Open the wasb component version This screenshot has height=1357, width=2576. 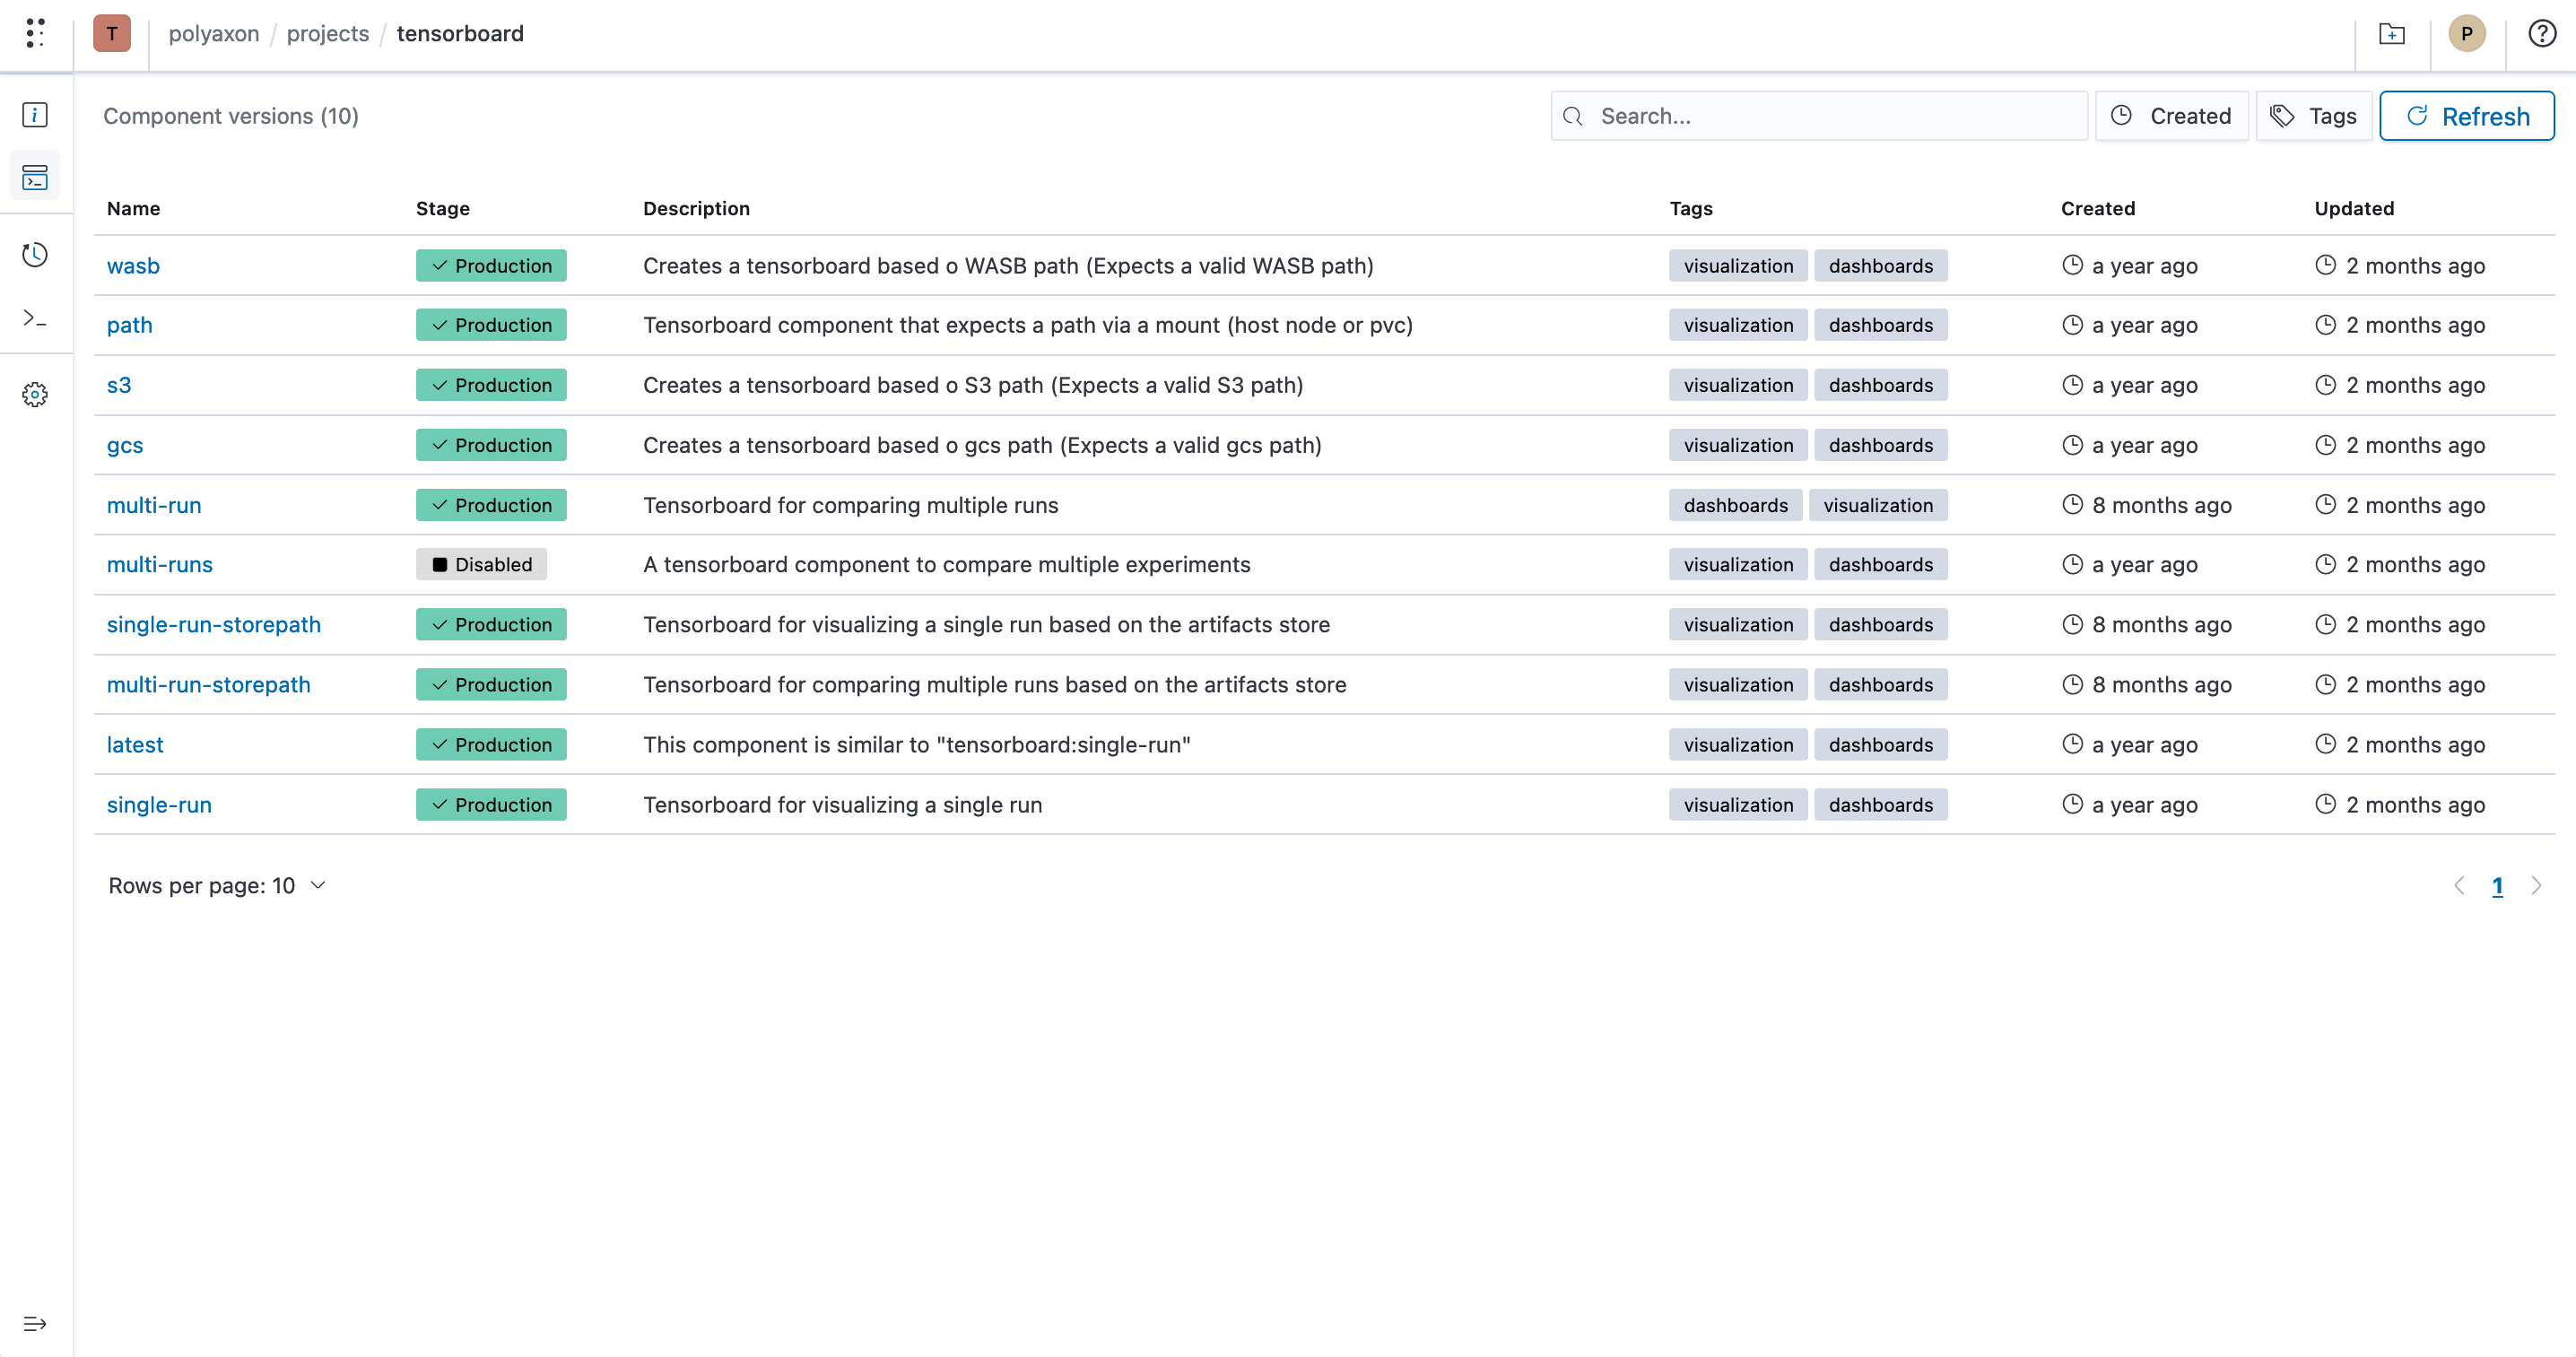click(133, 265)
